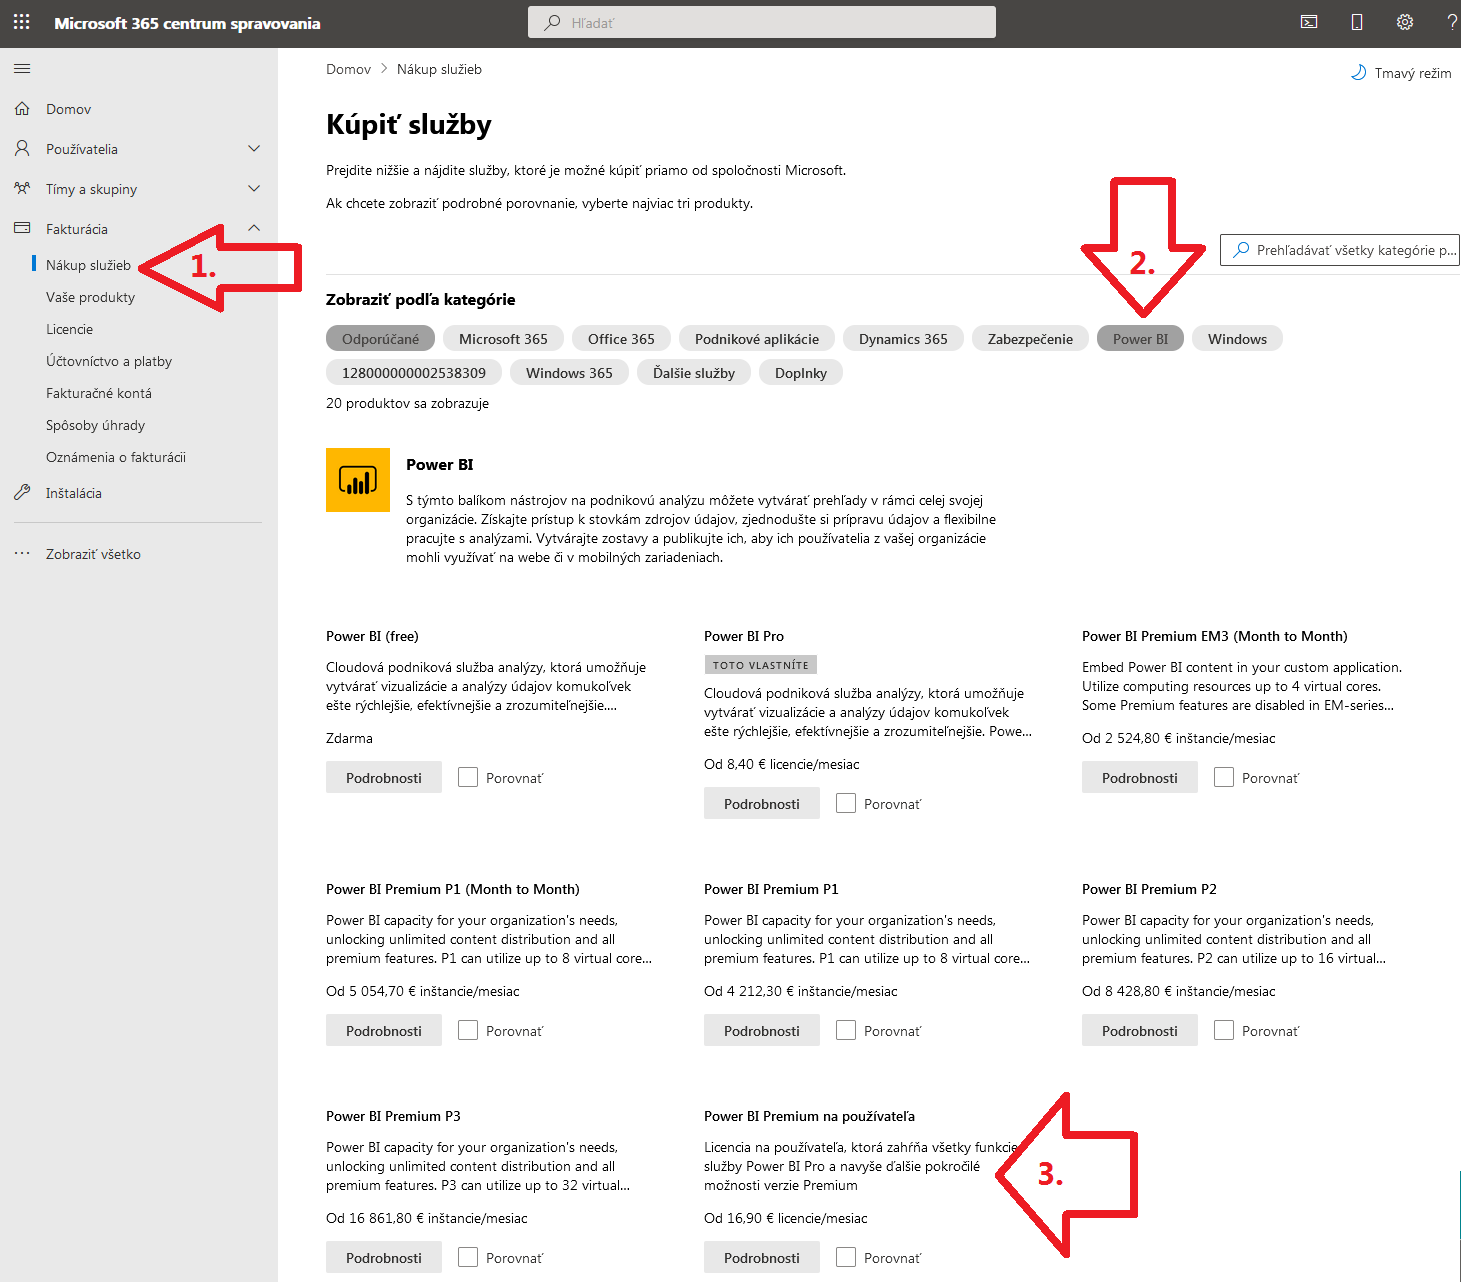Open Nákup služieb in sidebar
Screen dimensions: 1461x1282
[x=88, y=265]
